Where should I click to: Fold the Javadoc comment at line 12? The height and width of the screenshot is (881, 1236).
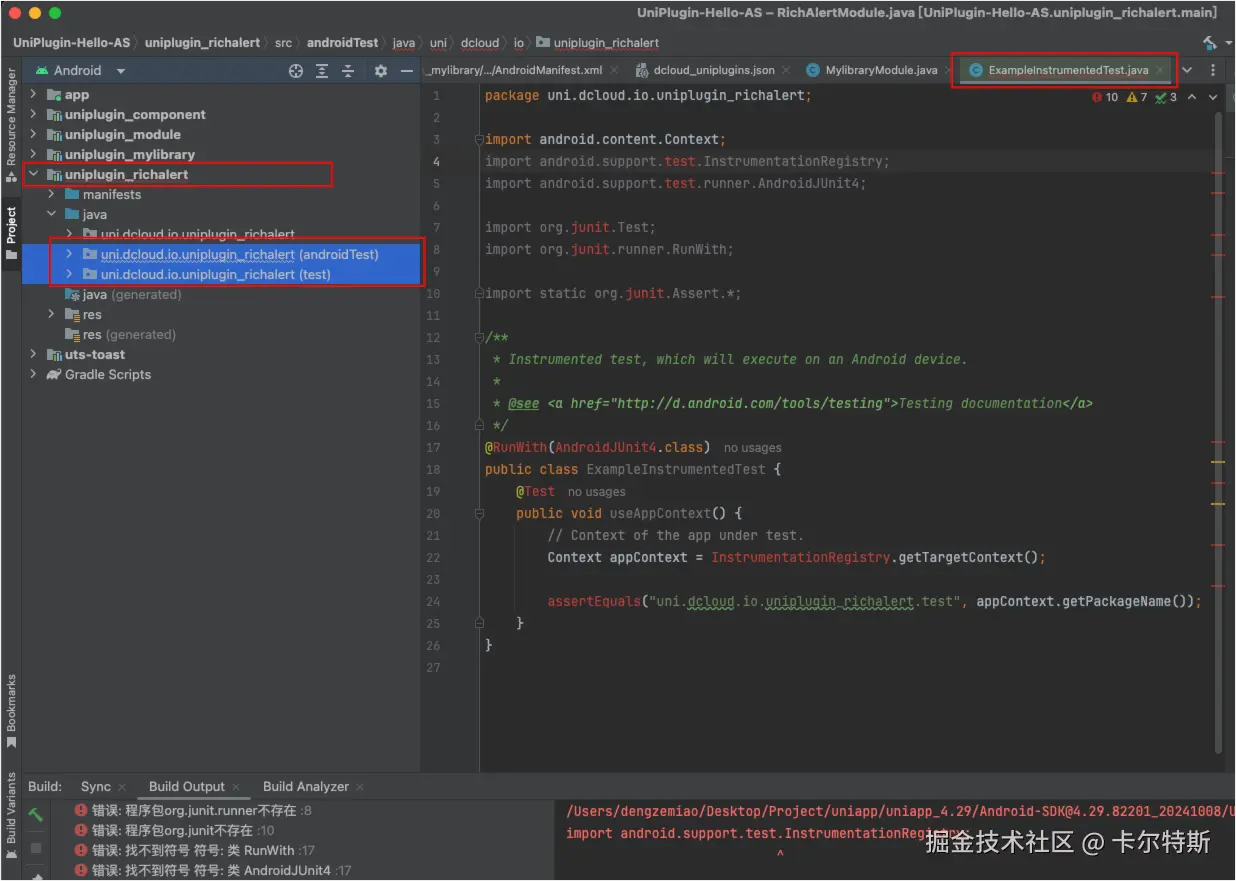479,338
